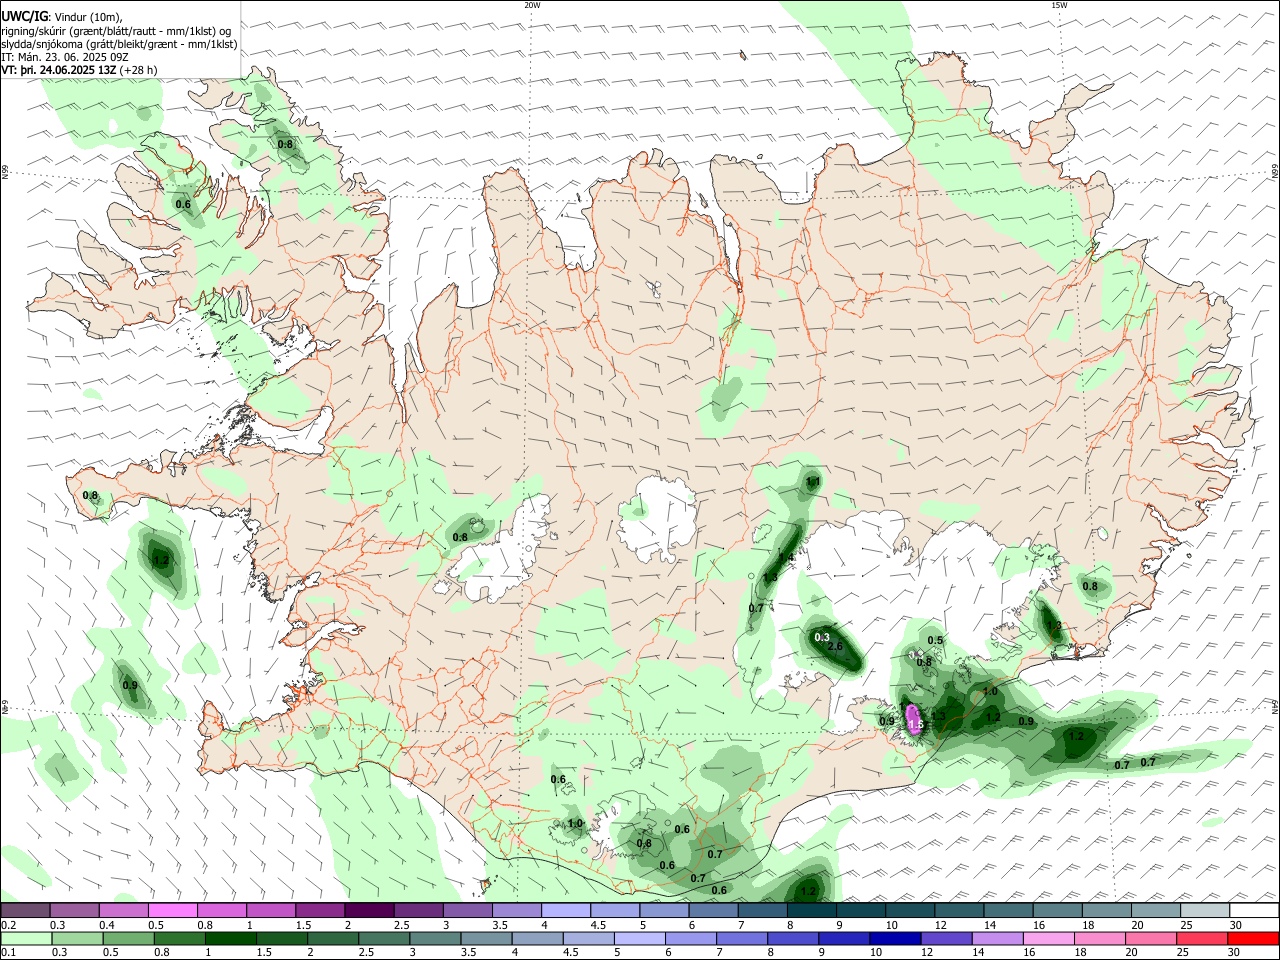Click the '12' label in the lower legend row
The image size is (1280, 960).
tap(927, 953)
